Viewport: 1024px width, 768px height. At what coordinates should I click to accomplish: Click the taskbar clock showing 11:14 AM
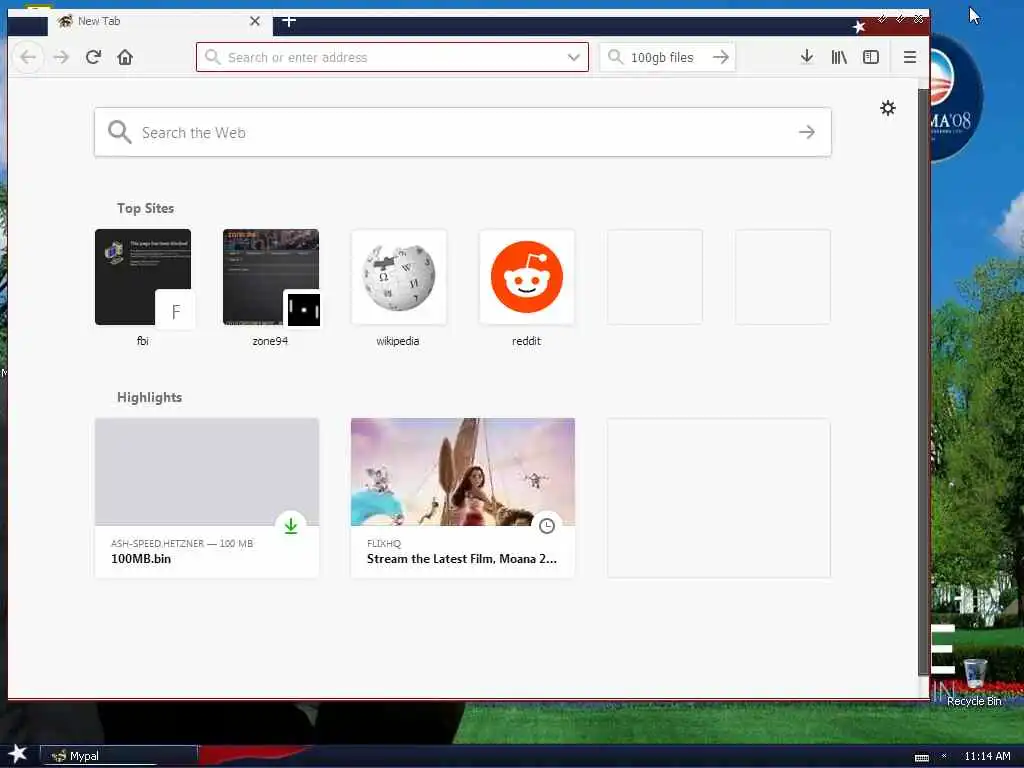point(987,756)
